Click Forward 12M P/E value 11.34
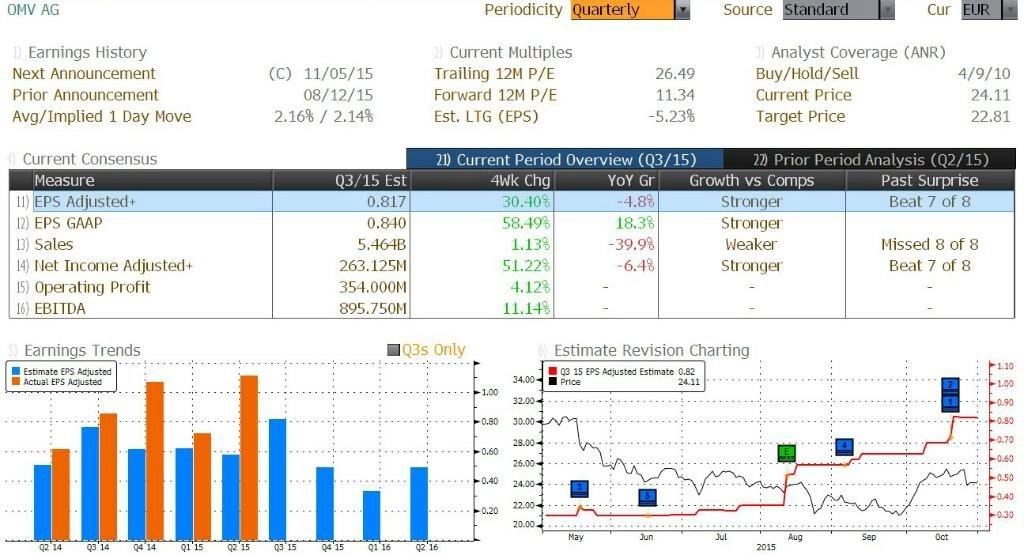 pyautogui.click(x=675, y=95)
